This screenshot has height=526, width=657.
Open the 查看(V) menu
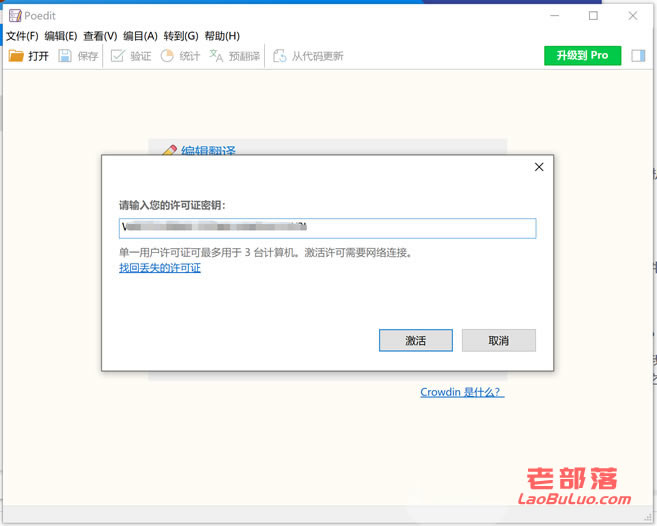coord(100,36)
